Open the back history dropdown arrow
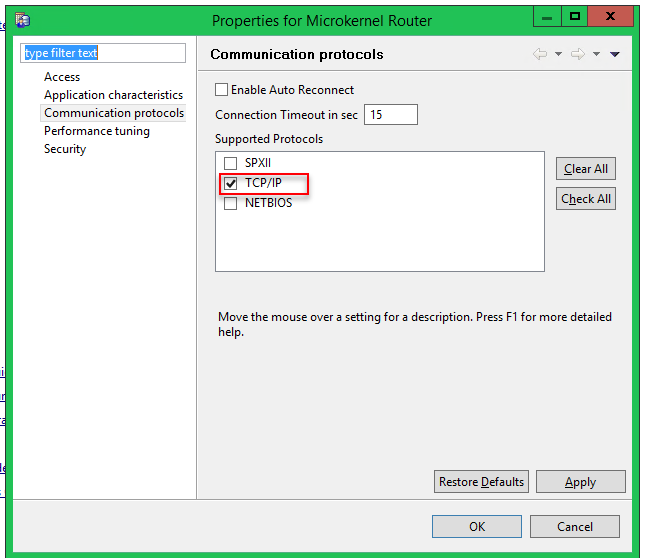The width and height of the screenshot is (645, 558). point(558,54)
